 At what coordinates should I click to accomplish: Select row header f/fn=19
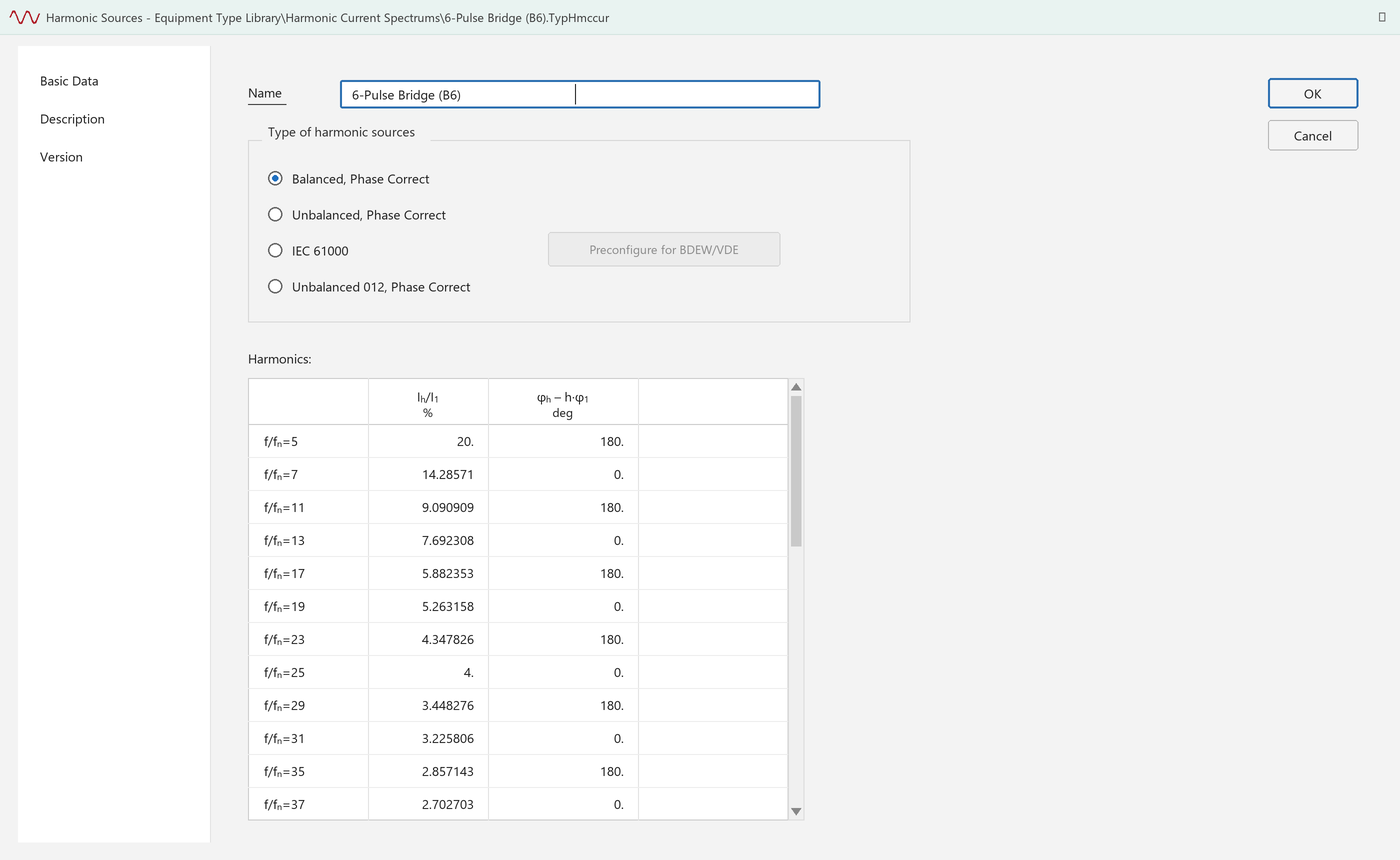click(x=308, y=606)
